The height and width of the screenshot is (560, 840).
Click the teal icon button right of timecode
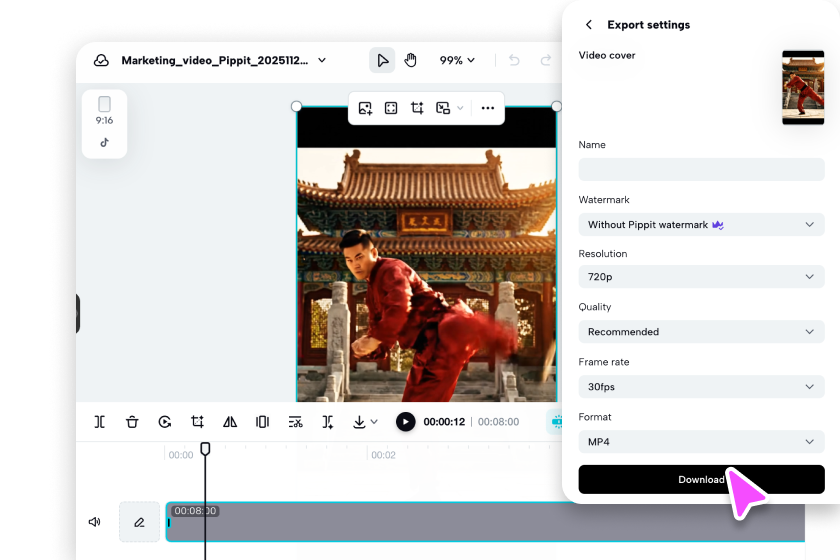[555, 422]
